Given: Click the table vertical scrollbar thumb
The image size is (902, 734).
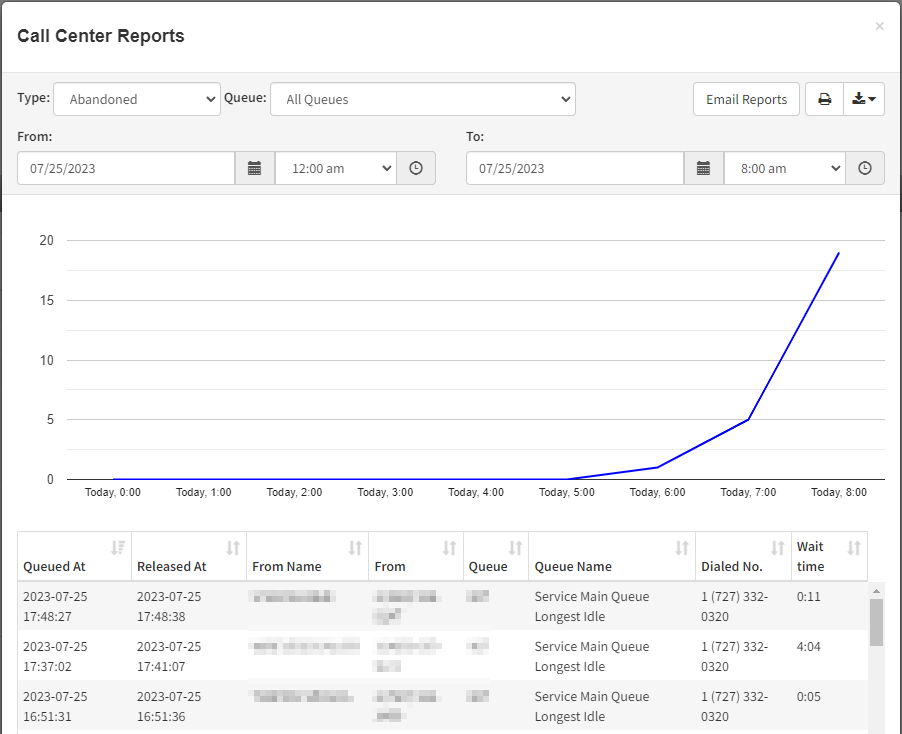Looking at the screenshot, I should [876, 622].
